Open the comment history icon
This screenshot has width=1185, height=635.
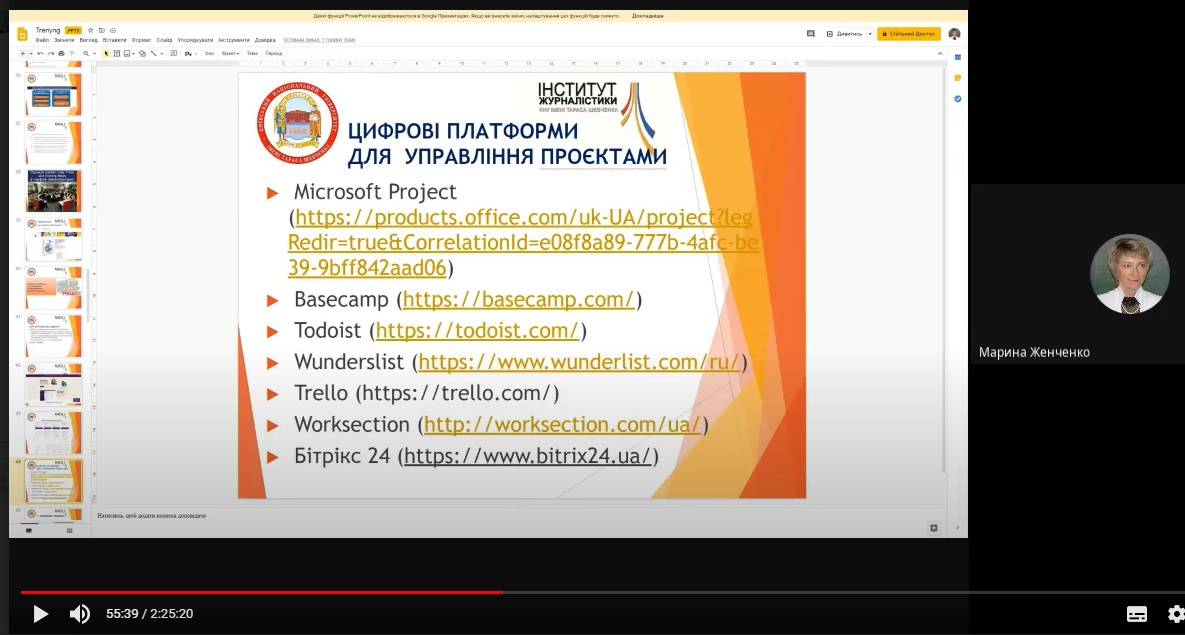[810, 34]
